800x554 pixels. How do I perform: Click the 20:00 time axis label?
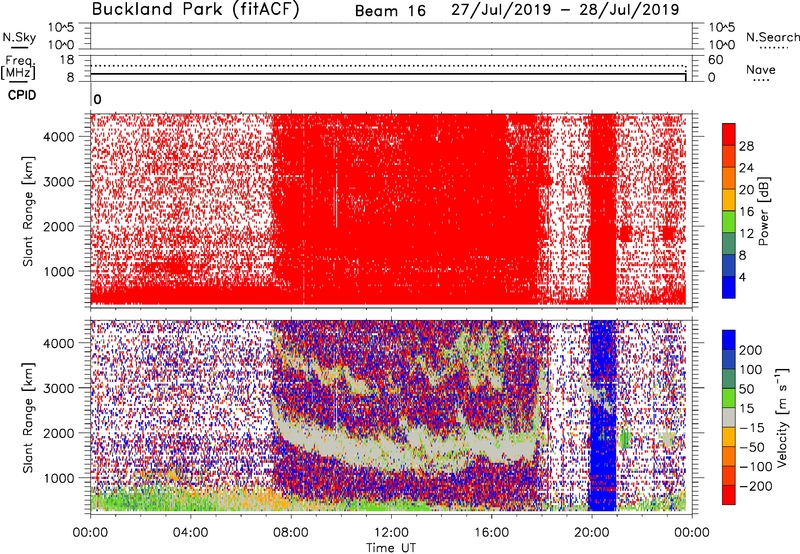coord(592,533)
